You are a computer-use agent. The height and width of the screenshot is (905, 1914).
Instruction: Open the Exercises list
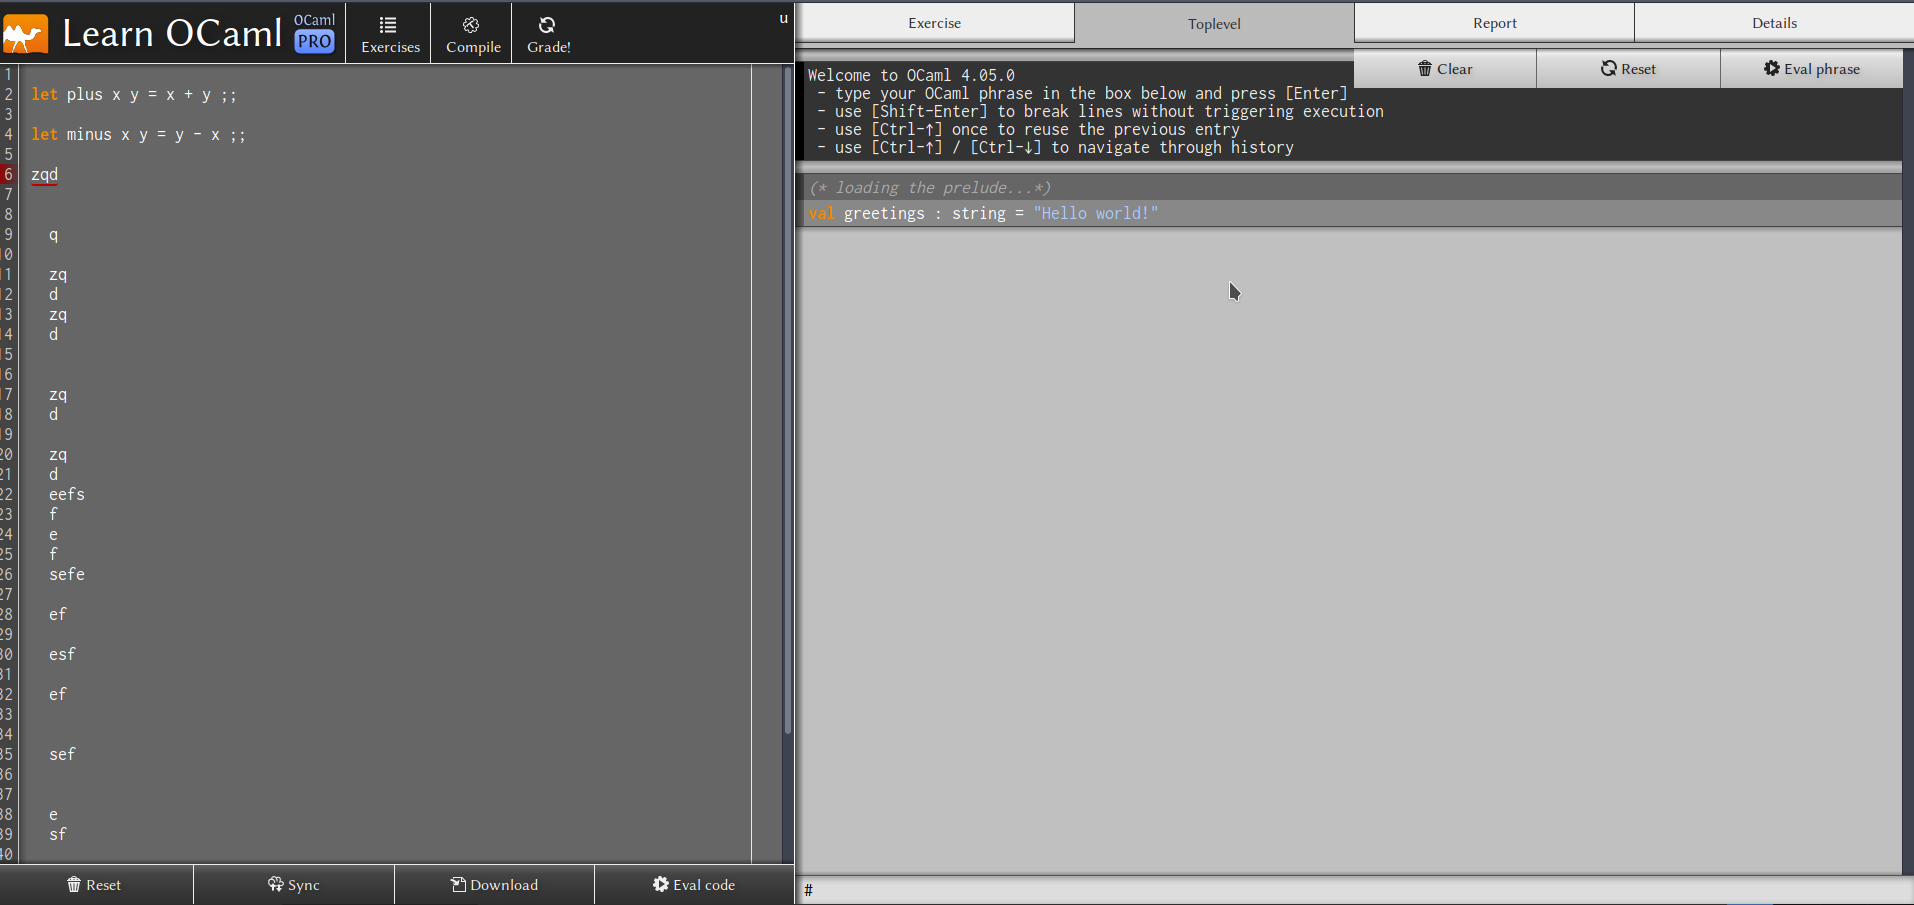pos(390,33)
